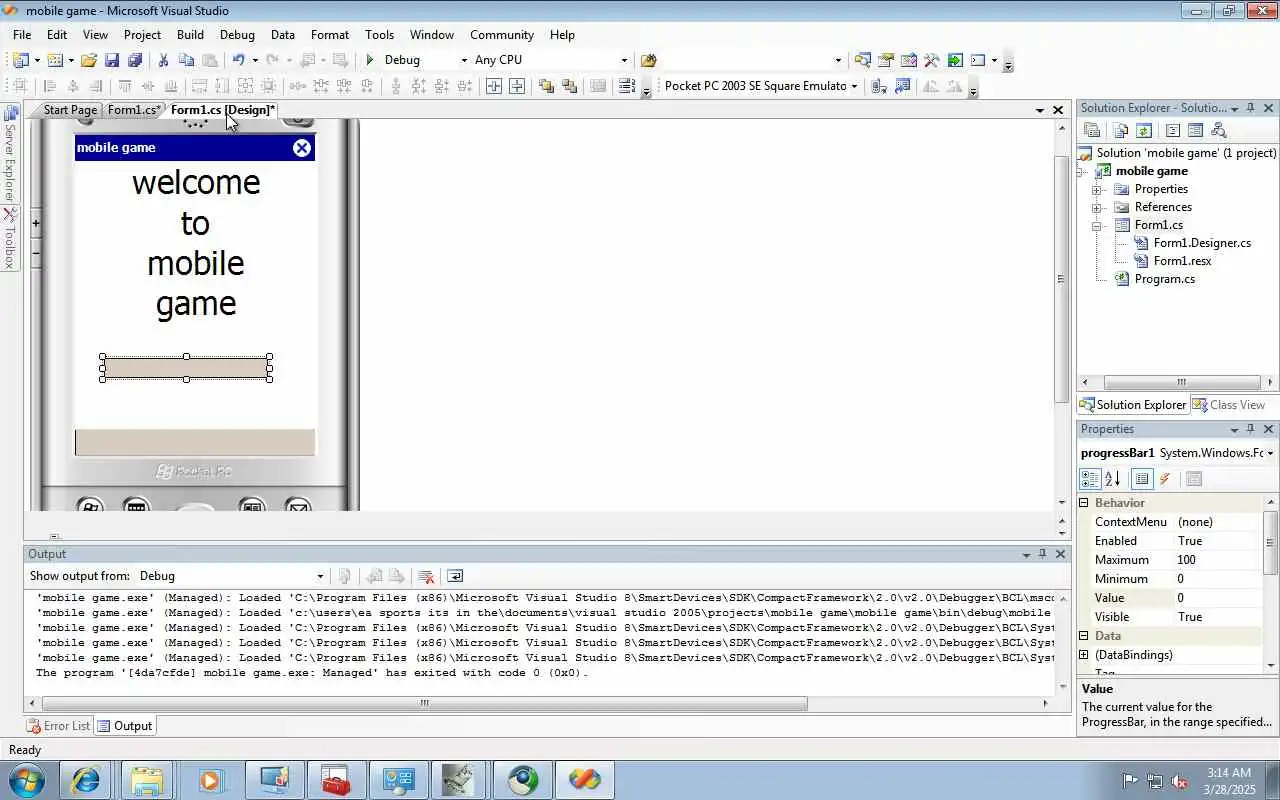
Task: Open the Debug configuration dropdown
Action: click(463, 60)
